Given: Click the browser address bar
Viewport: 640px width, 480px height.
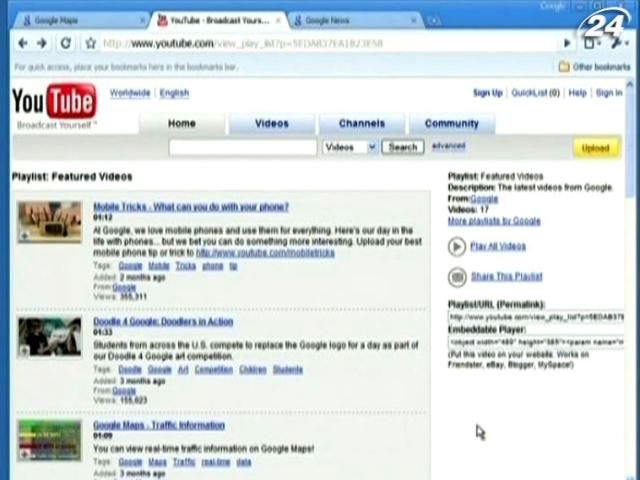Looking at the screenshot, I should click(329, 43).
